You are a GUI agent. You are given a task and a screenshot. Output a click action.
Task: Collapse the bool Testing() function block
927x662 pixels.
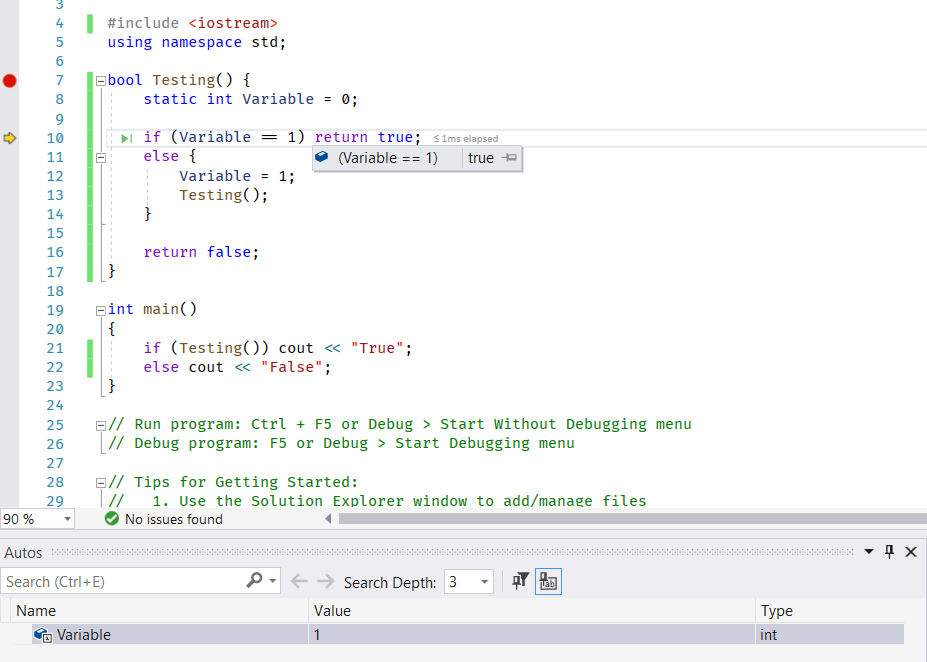tap(101, 81)
